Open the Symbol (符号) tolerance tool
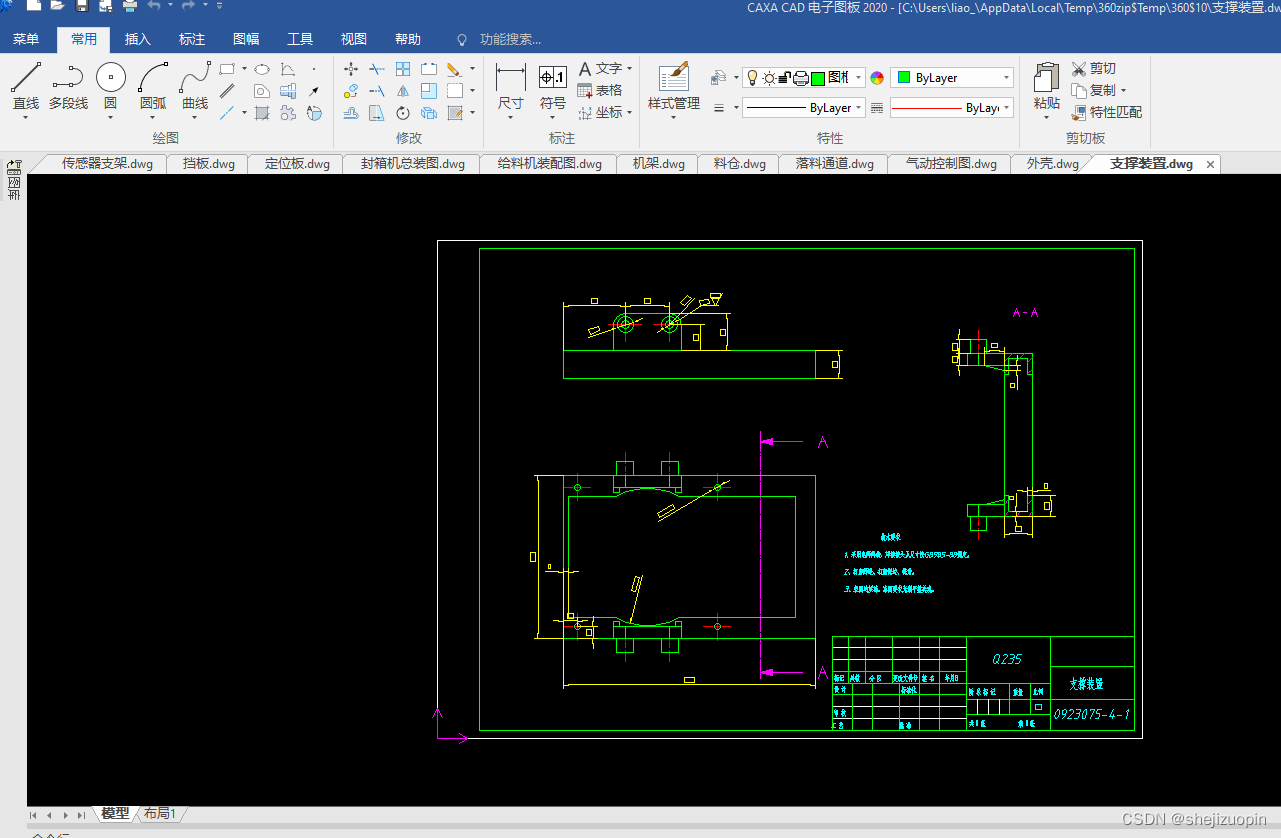The height and width of the screenshot is (838, 1281). tap(553, 90)
